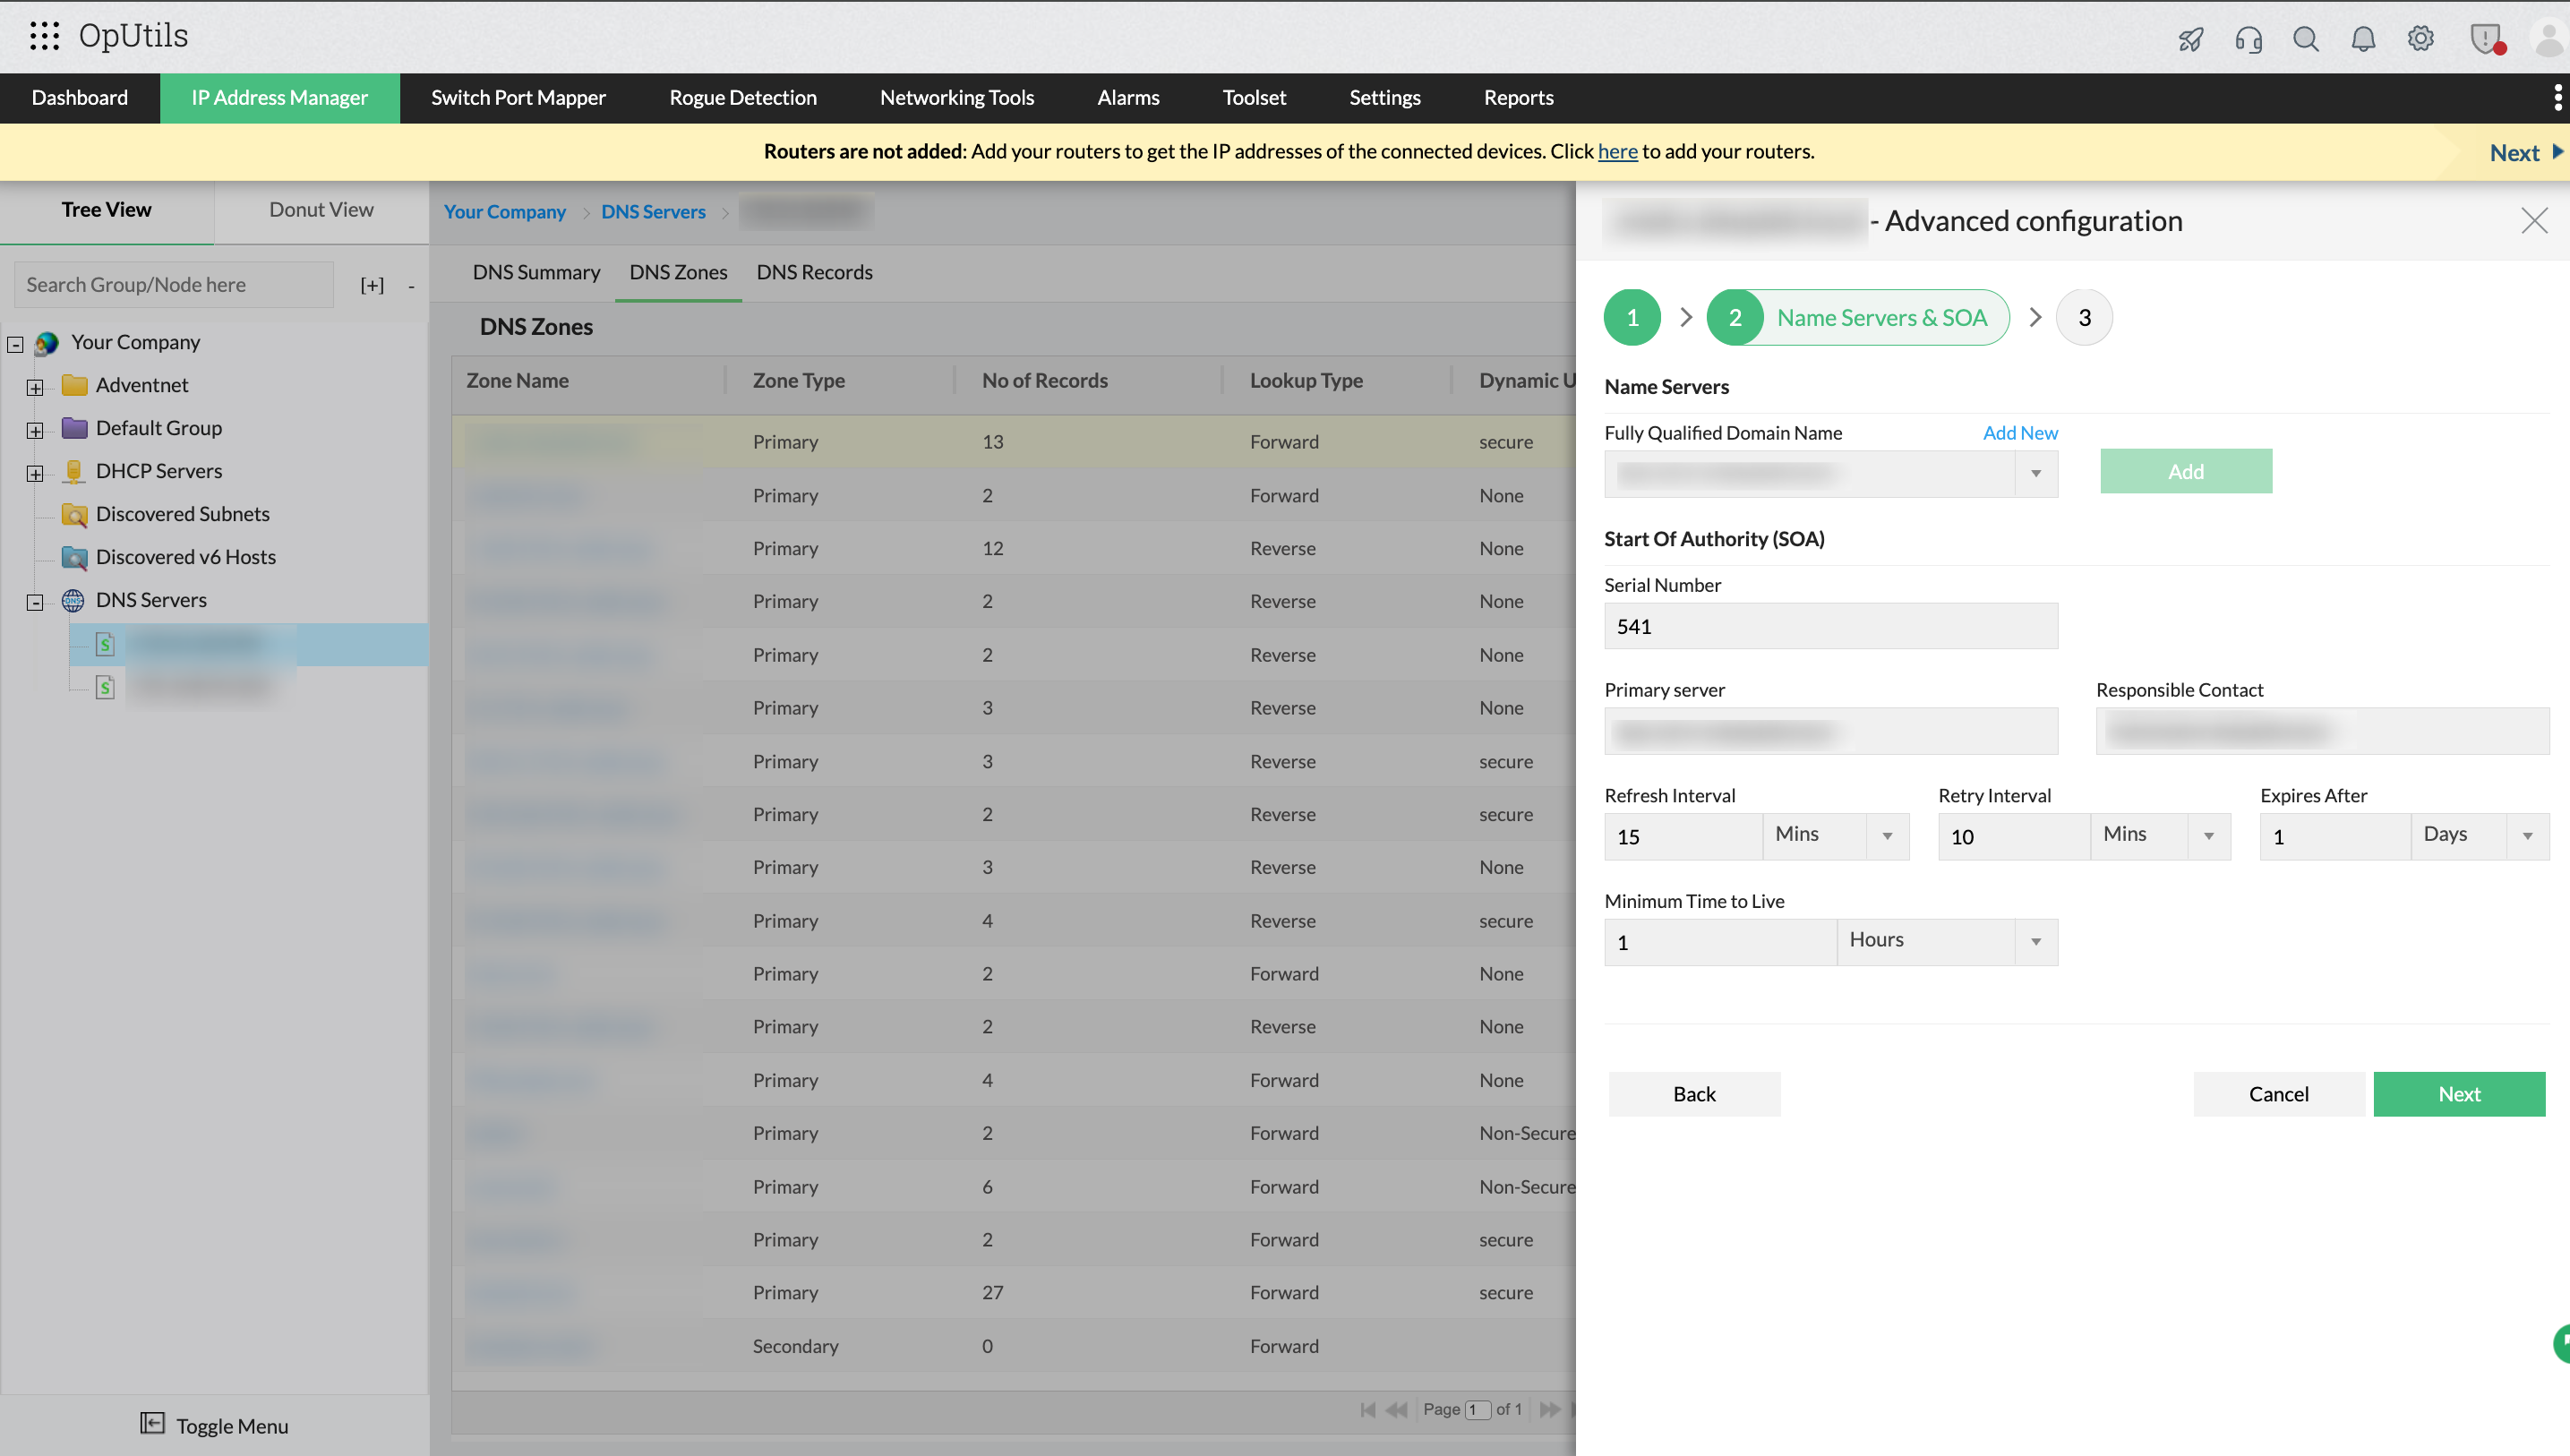Click the Add New link
This screenshot has height=1456, width=2570.
[x=2020, y=433]
